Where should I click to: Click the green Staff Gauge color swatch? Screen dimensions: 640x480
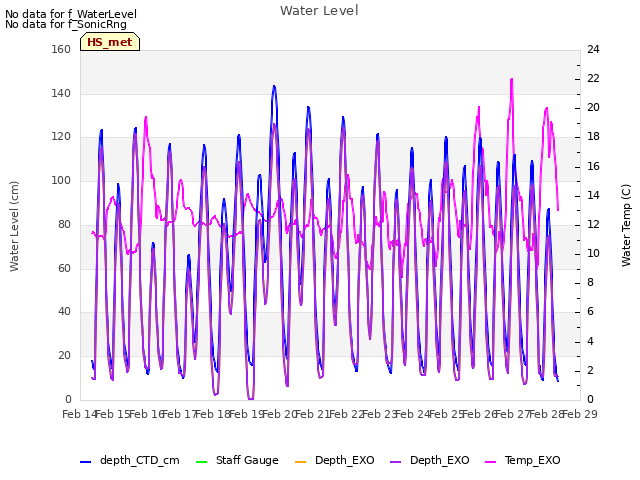[202, 462]
